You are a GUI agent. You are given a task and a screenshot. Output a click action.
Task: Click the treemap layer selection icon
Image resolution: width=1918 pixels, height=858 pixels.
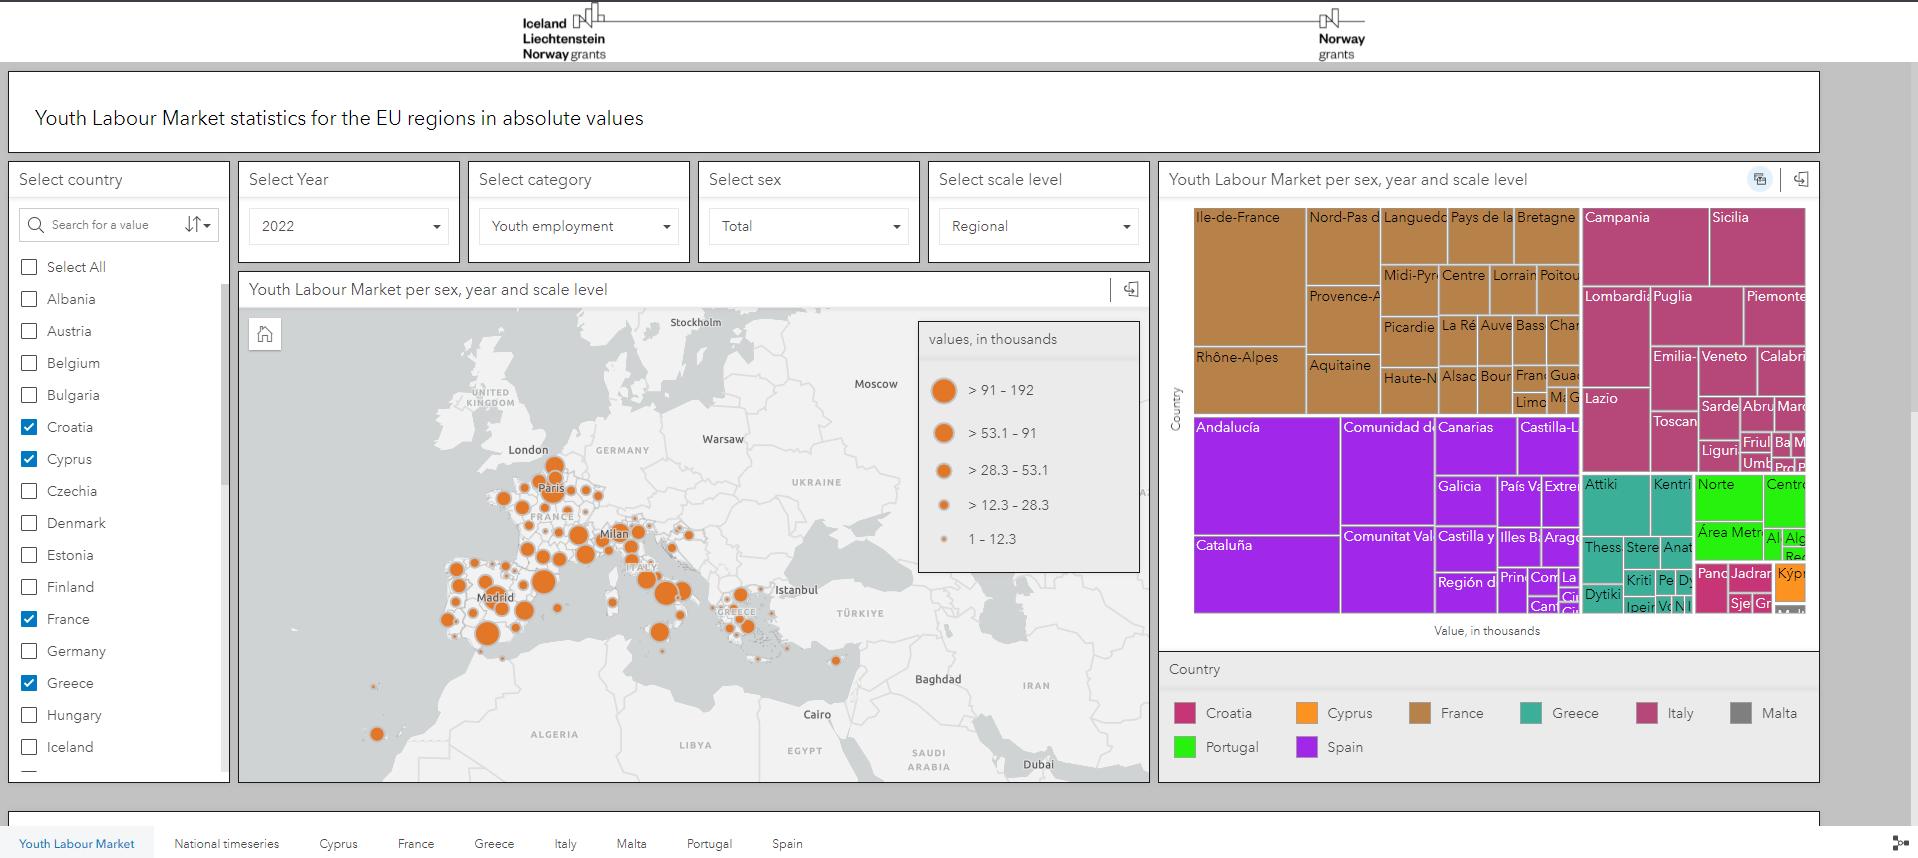click(1760, 179)
